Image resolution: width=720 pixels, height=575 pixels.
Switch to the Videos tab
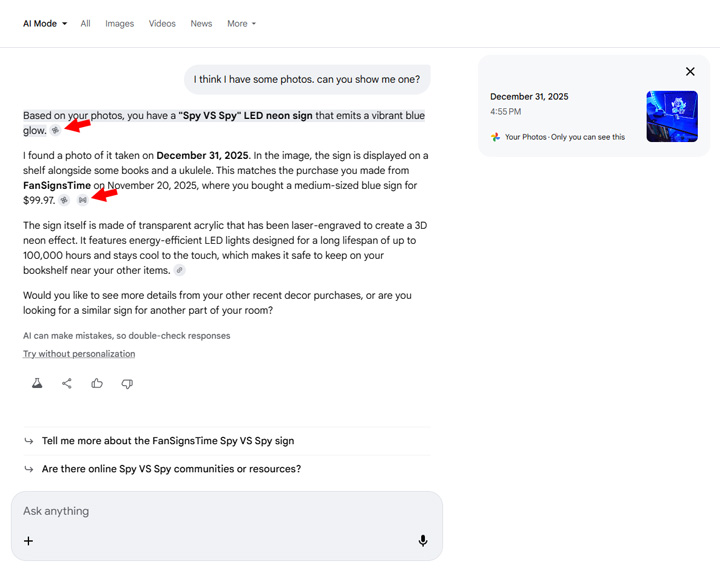point(162,23)
